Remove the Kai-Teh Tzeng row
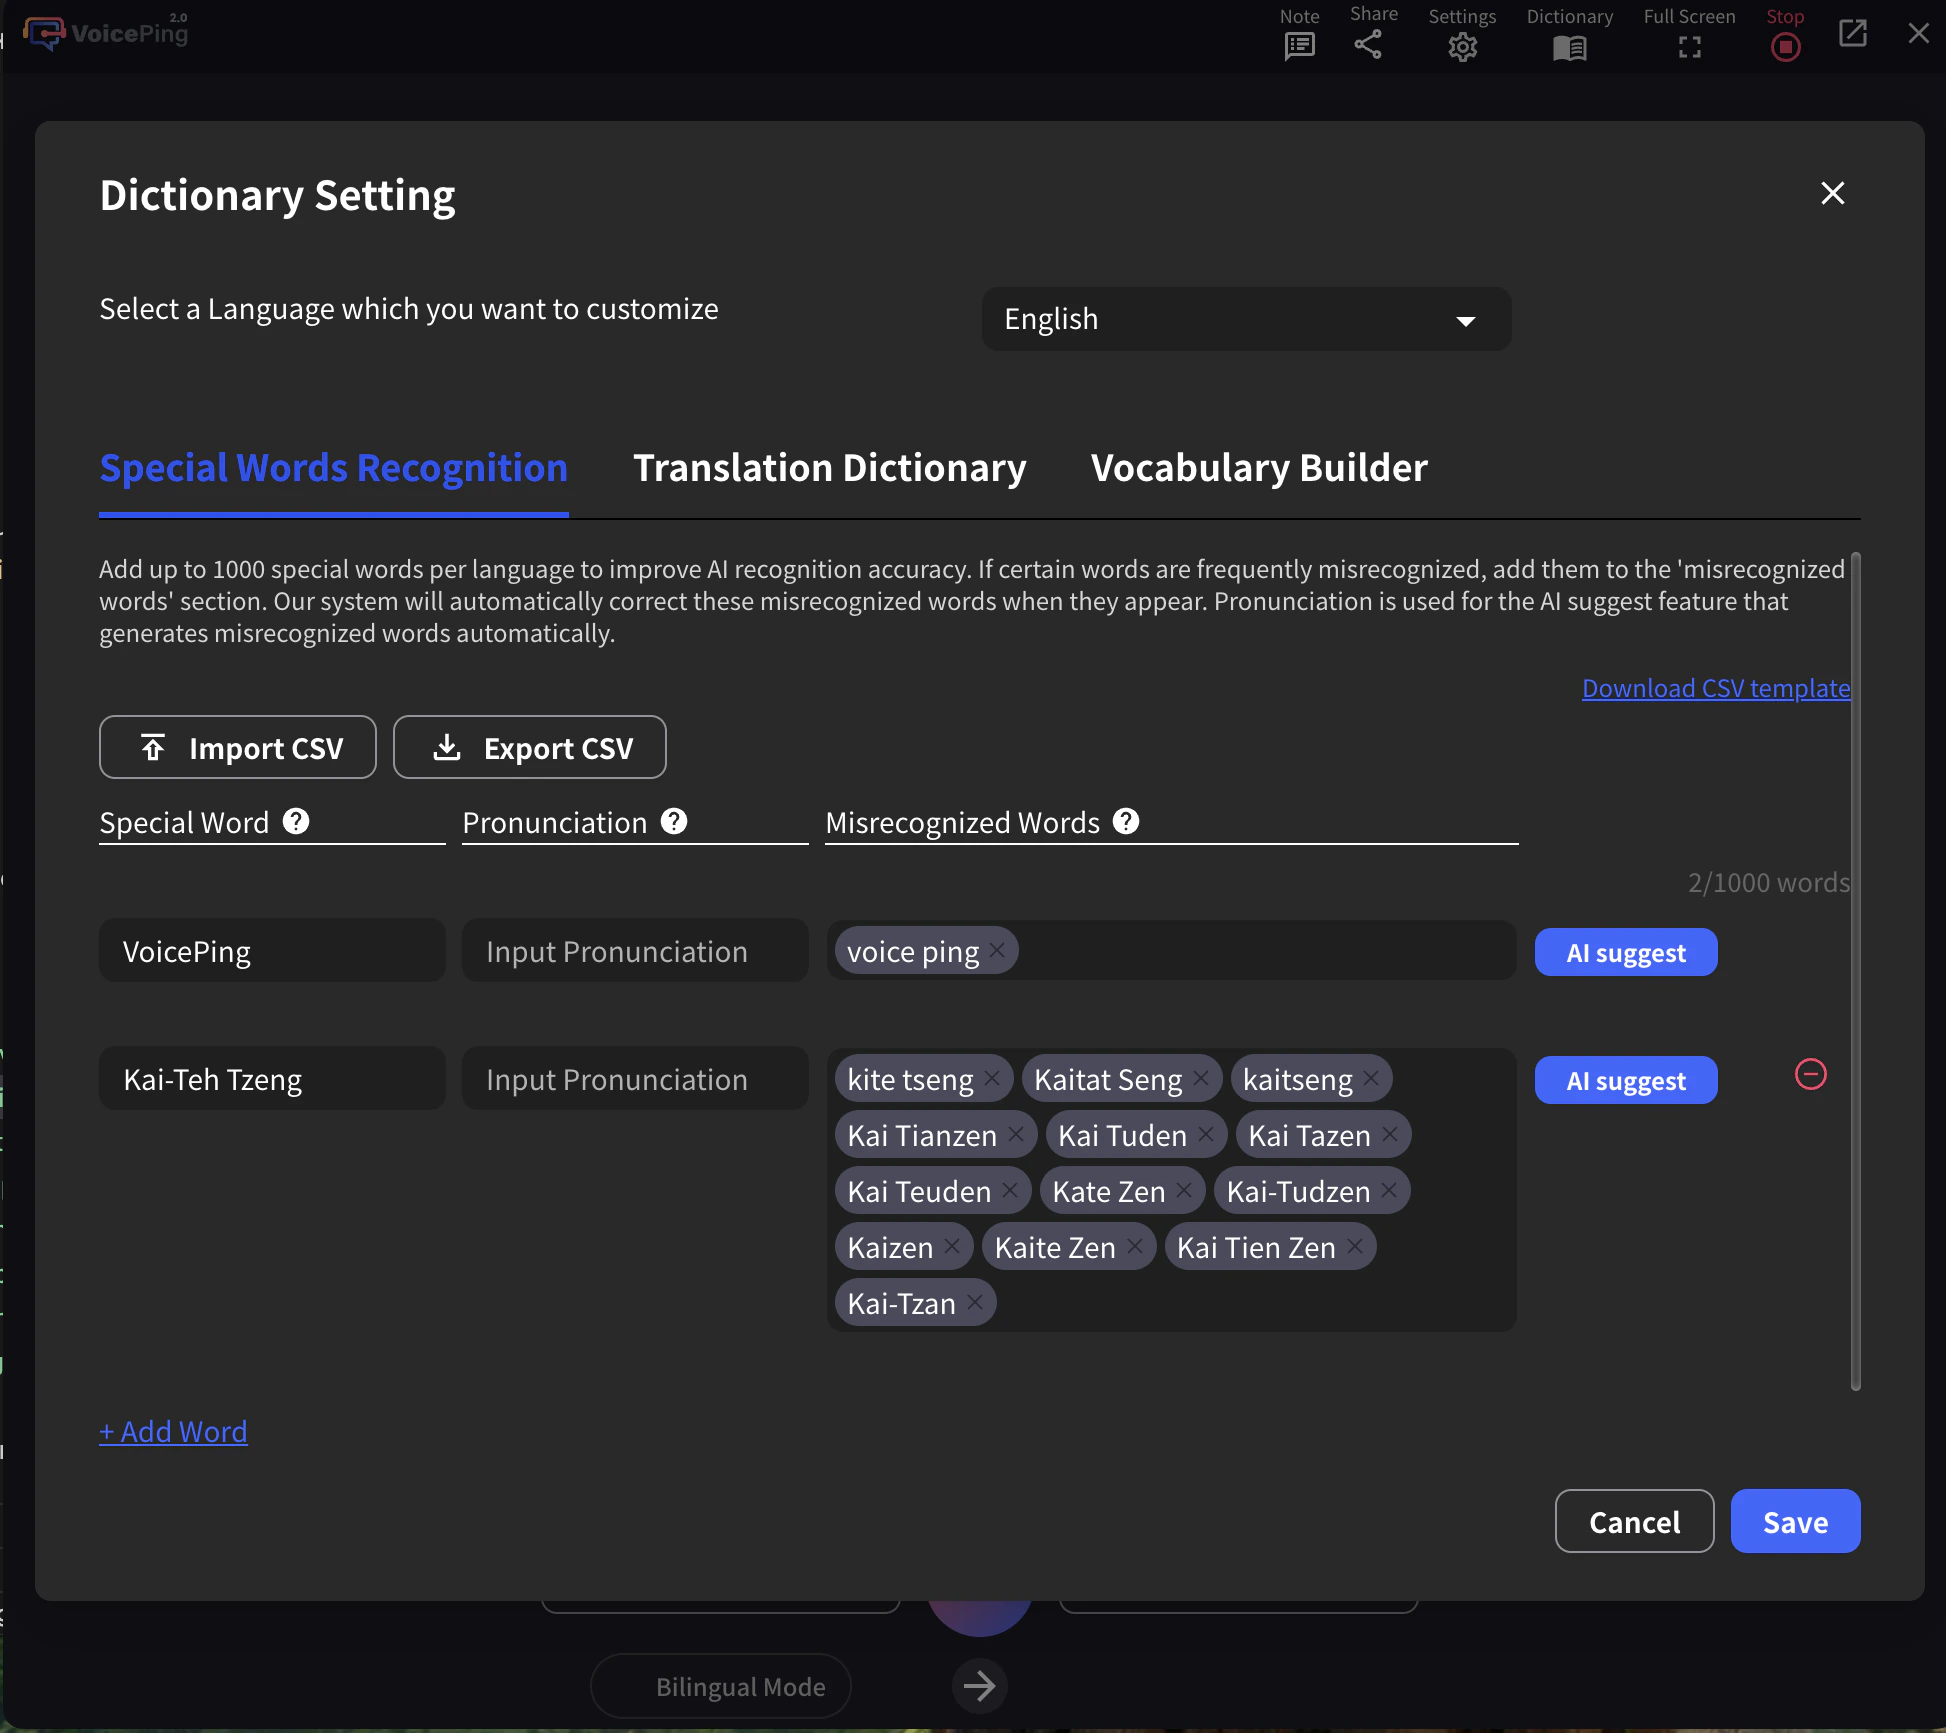This screenshot has height=1733, width=1946. [1810, 1075]
